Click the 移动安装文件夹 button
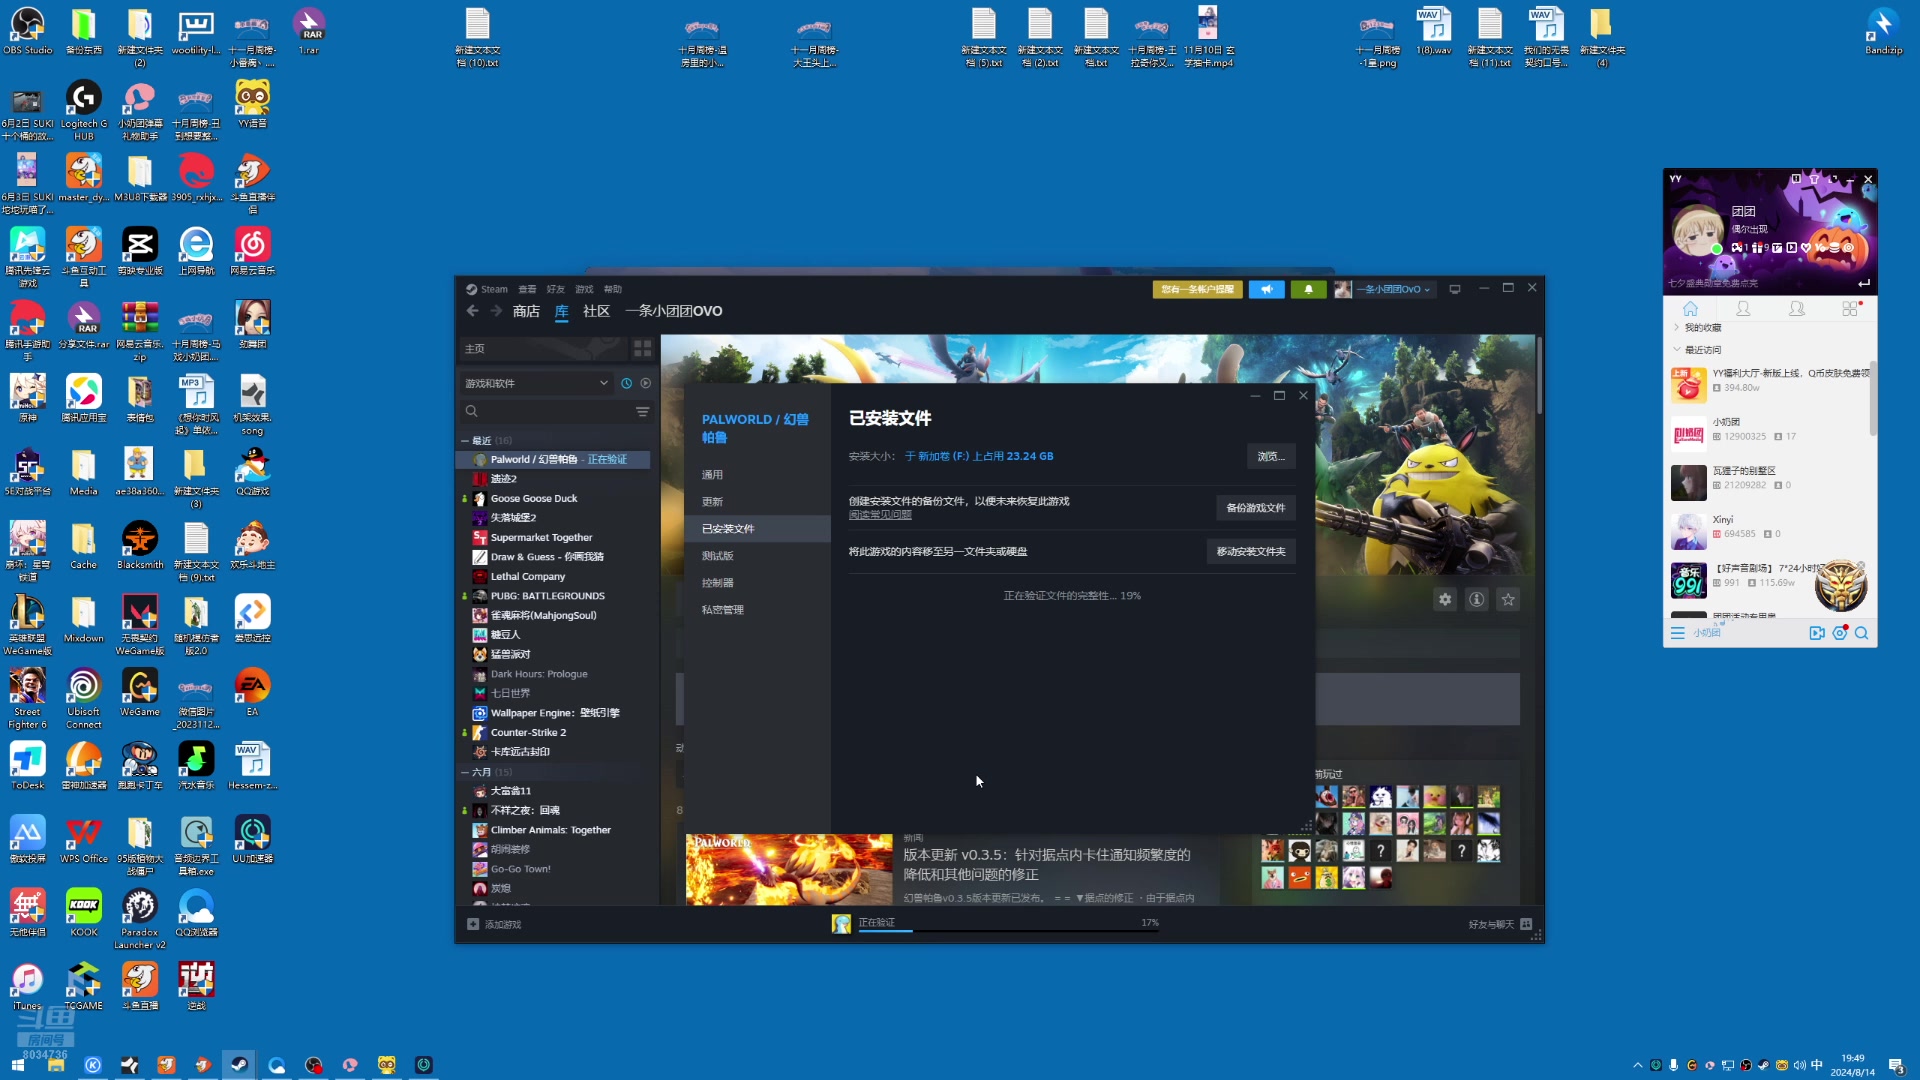Screen dimensions: 1920x1080 tap(1251, 552)
